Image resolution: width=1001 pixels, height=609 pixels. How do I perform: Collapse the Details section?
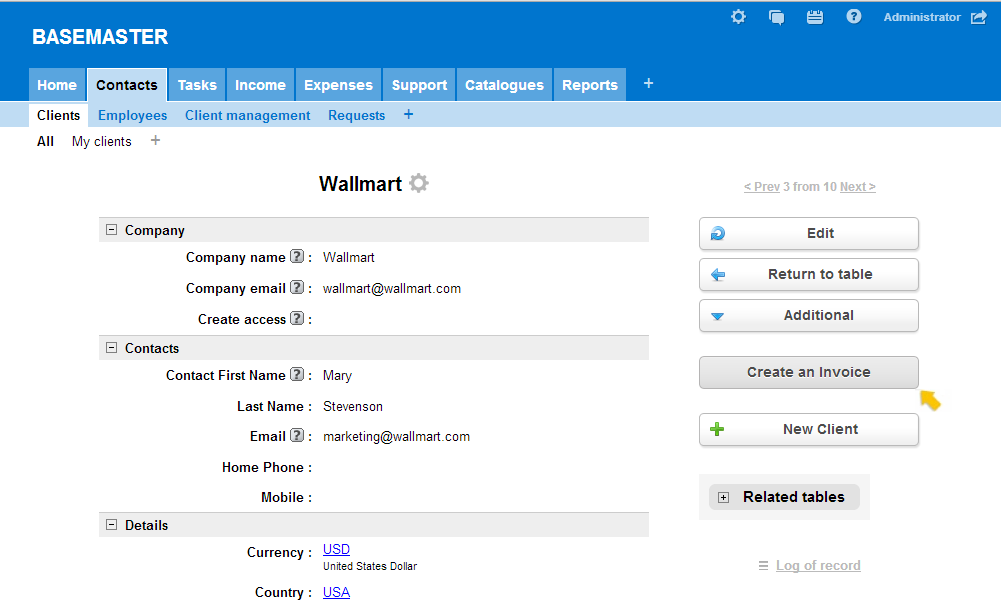pos(112,525)
